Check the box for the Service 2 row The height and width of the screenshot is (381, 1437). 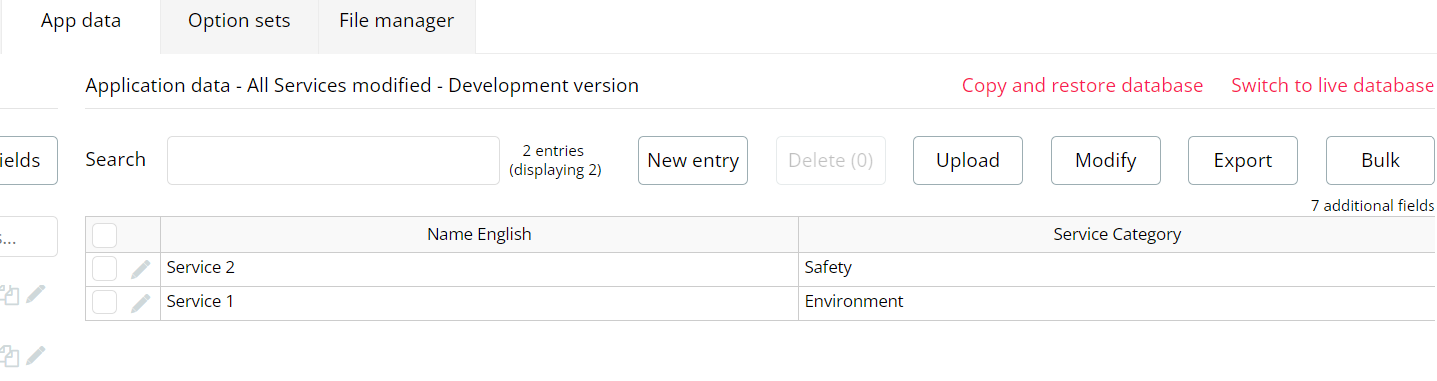coord(105,269)
